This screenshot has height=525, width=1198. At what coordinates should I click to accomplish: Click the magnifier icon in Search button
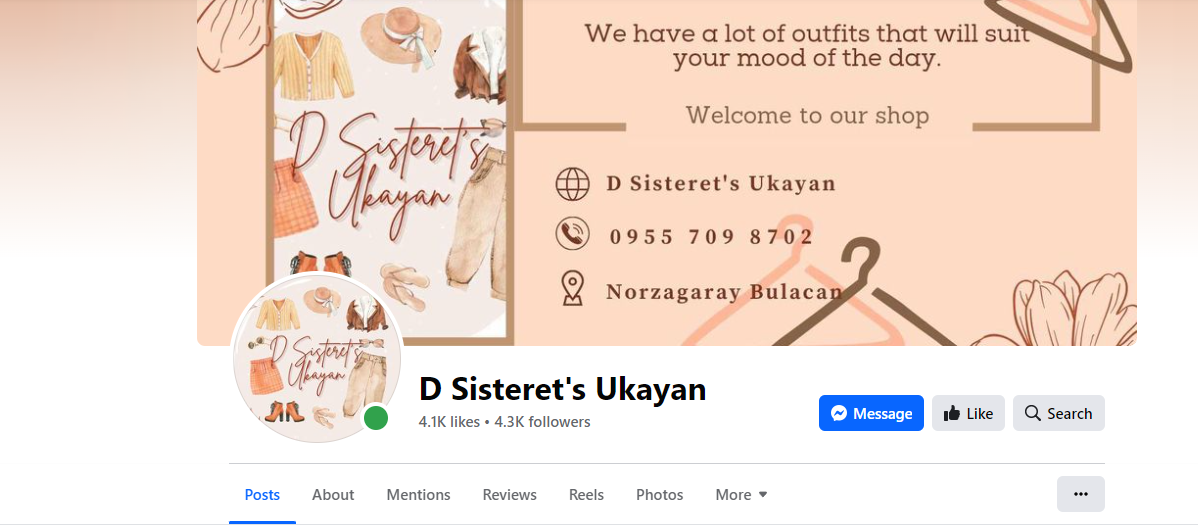point(1033,413)
